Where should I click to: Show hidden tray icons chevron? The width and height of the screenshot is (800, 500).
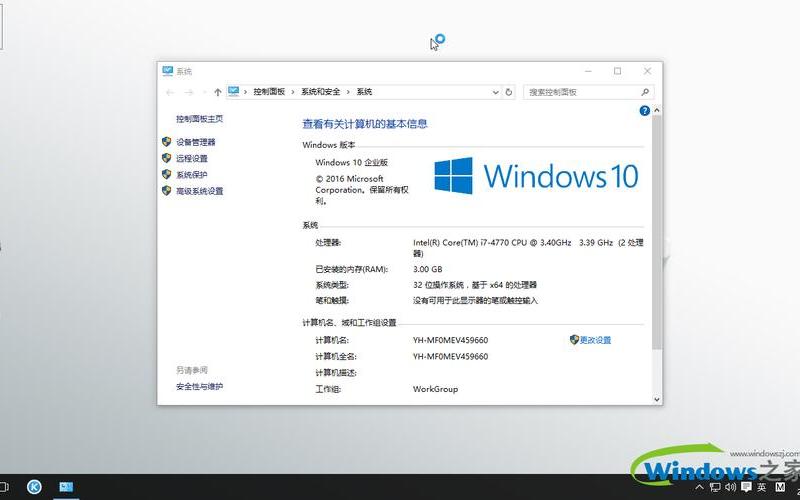pos(699,487)
